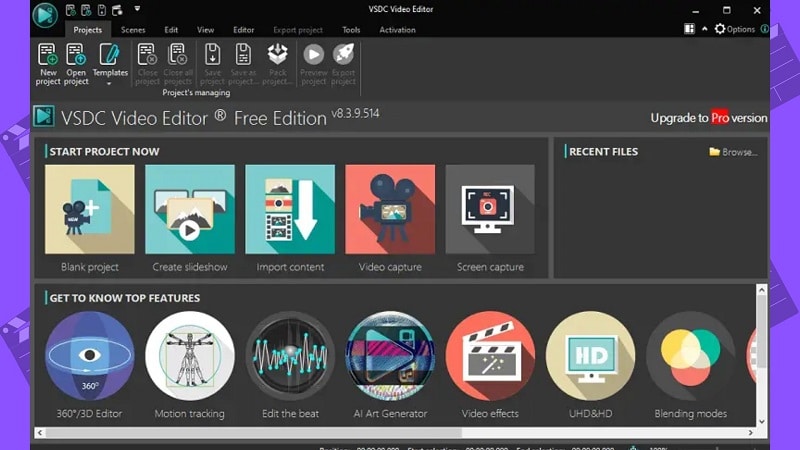Click the vertical scrollbar up arrow

(x=762, y=290)
